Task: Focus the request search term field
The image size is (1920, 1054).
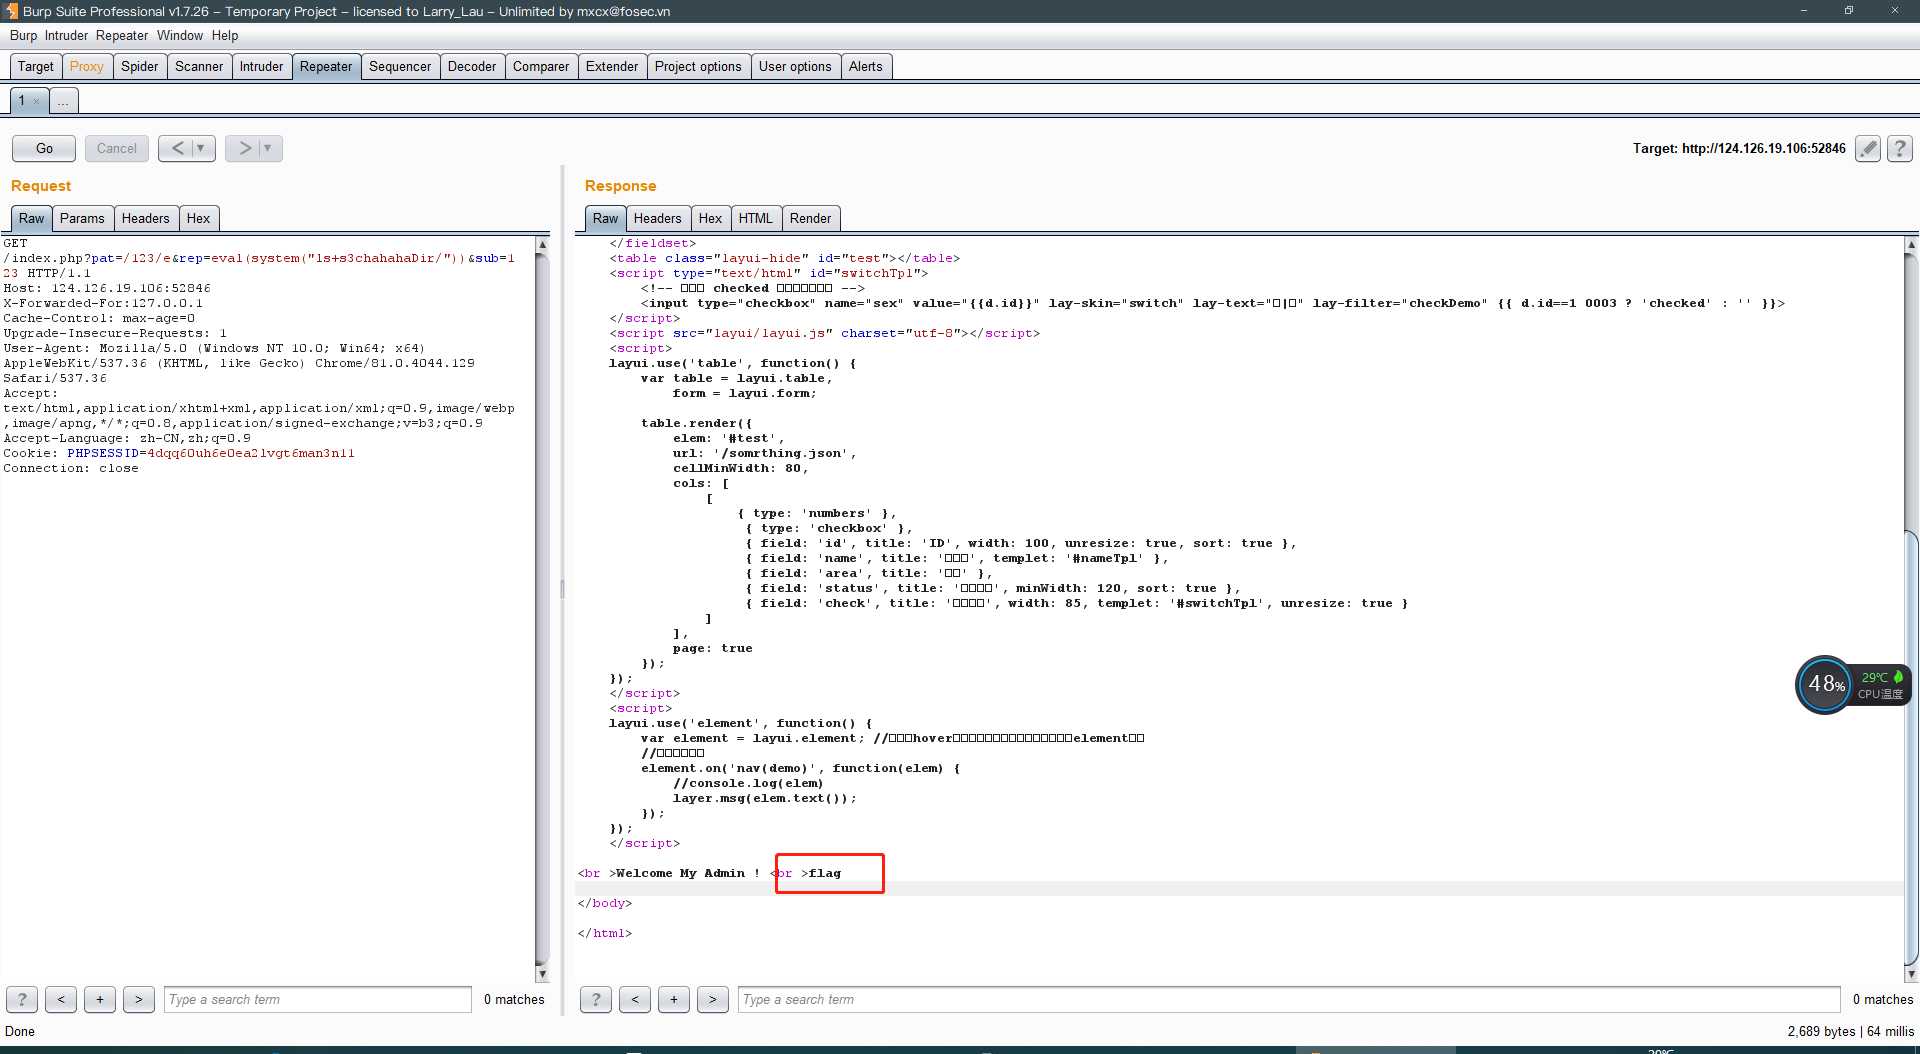Action: [x=318, y=999]
